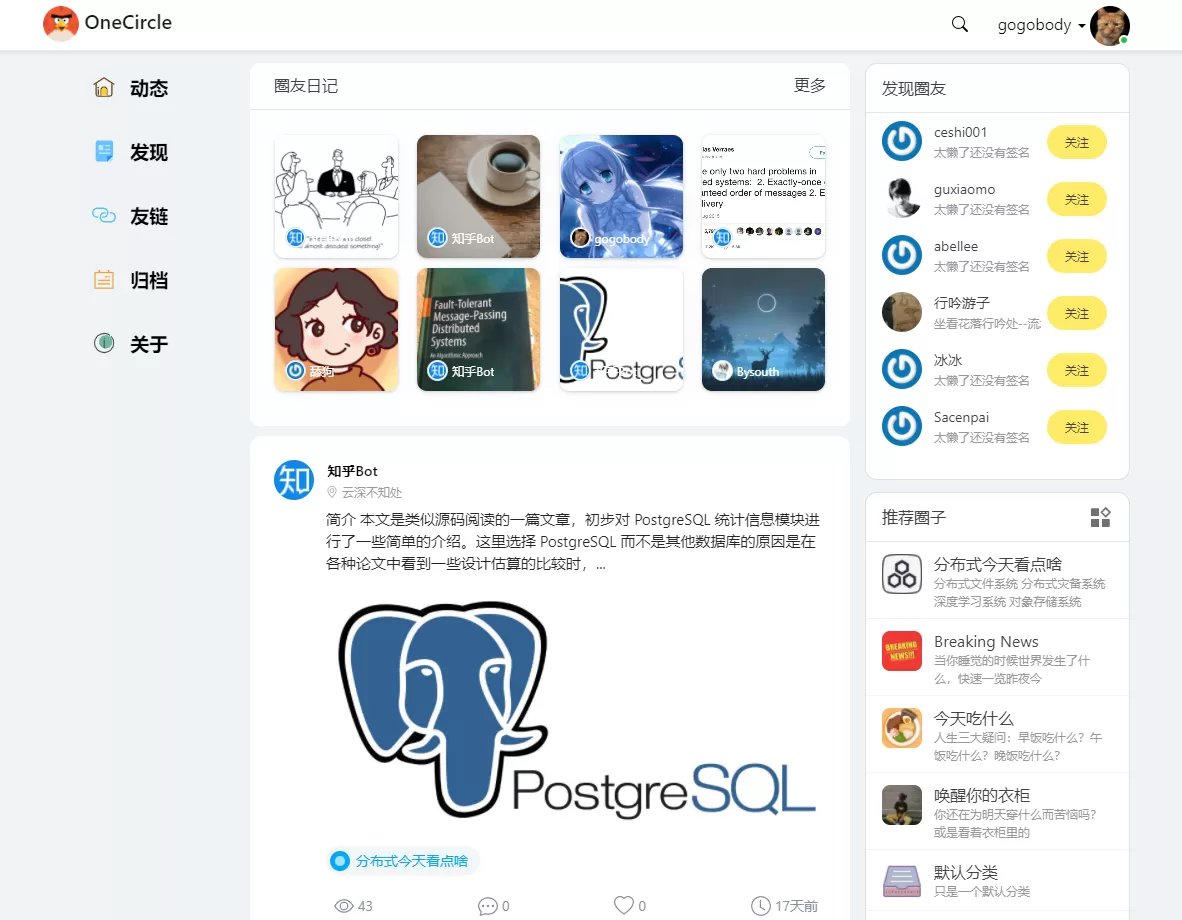This screenshot has height=920, width=1182.
Task: Open the 今天吃什么 recommended circle
Action: [974, 718]
